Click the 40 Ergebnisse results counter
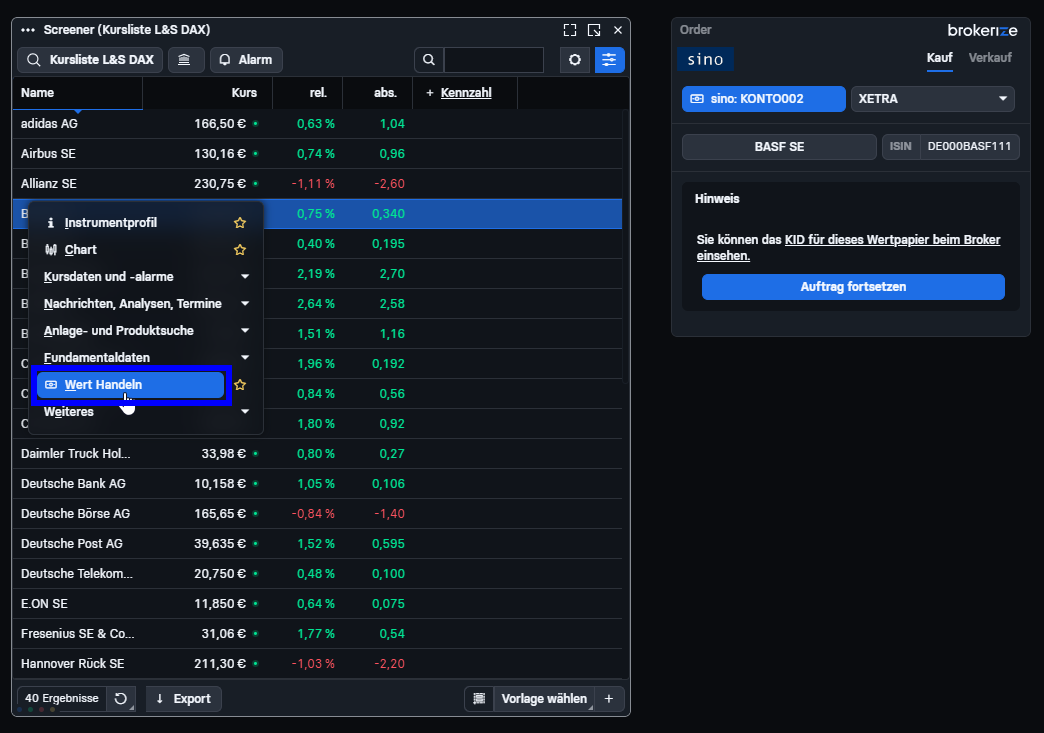The width and height of the screenshot is (1044, 733). coord(61,698)
